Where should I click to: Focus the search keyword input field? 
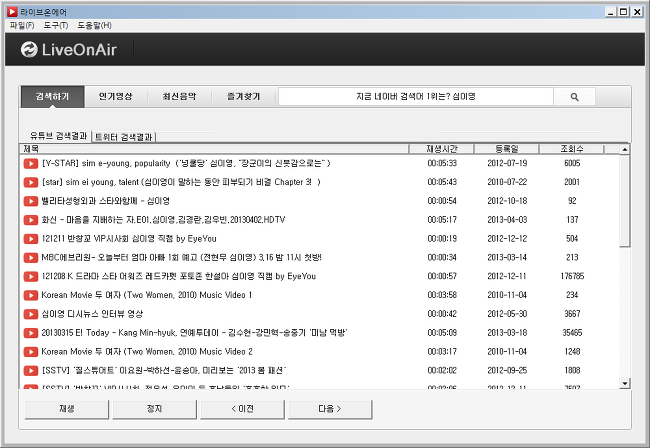(x=416, y=97)
